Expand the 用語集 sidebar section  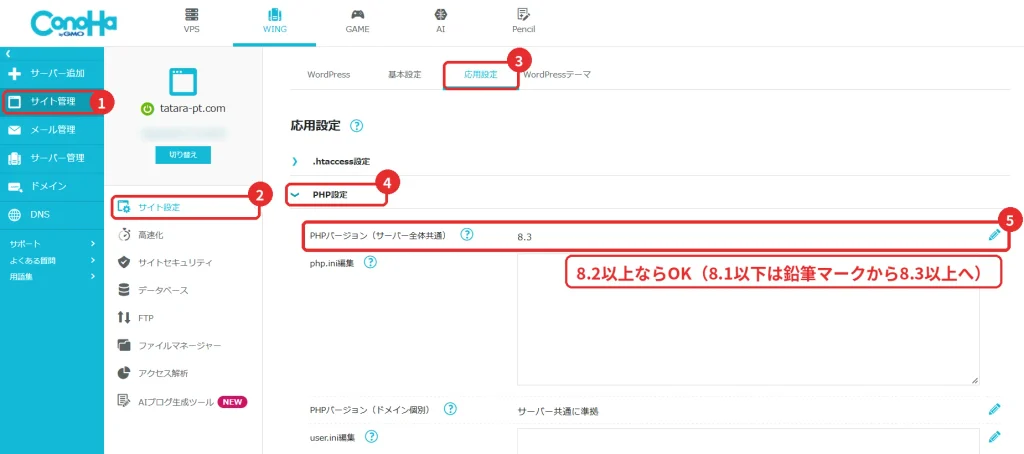point(52,276)
